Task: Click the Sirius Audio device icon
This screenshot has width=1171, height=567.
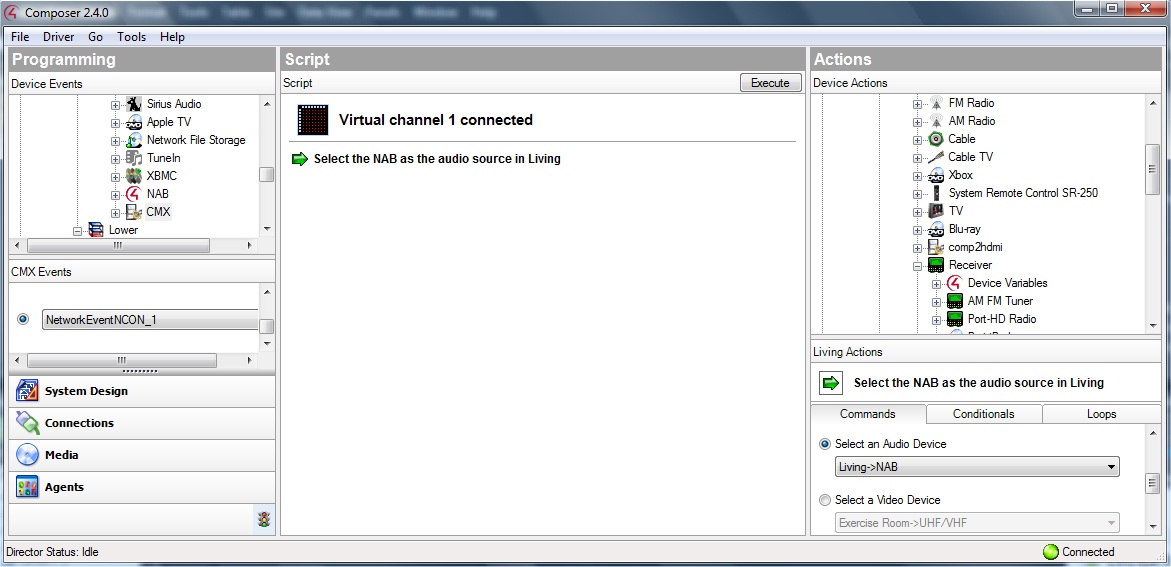Action: click(134, 104)
